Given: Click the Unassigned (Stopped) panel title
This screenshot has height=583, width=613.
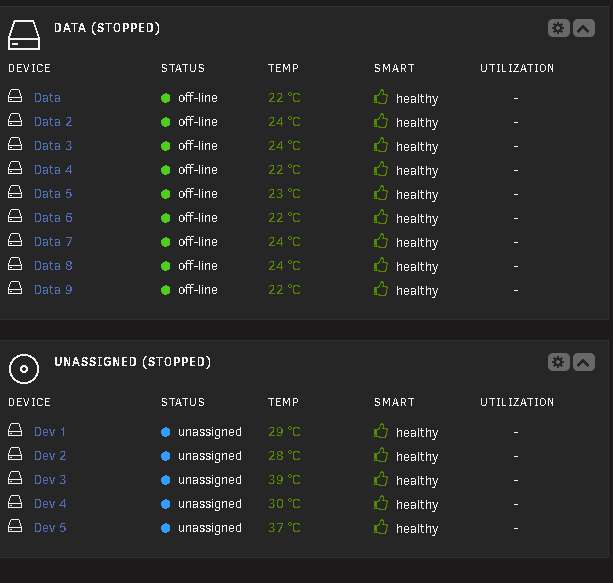Looking at the screenshot, I should pyautogui.click(x=133, y=362).
